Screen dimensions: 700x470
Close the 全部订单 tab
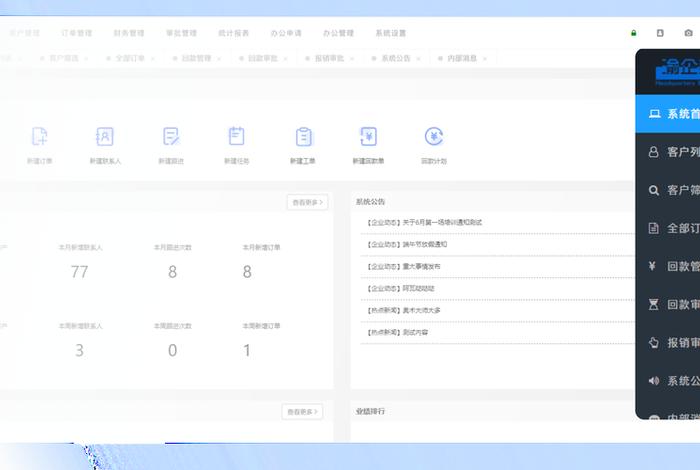152,59
